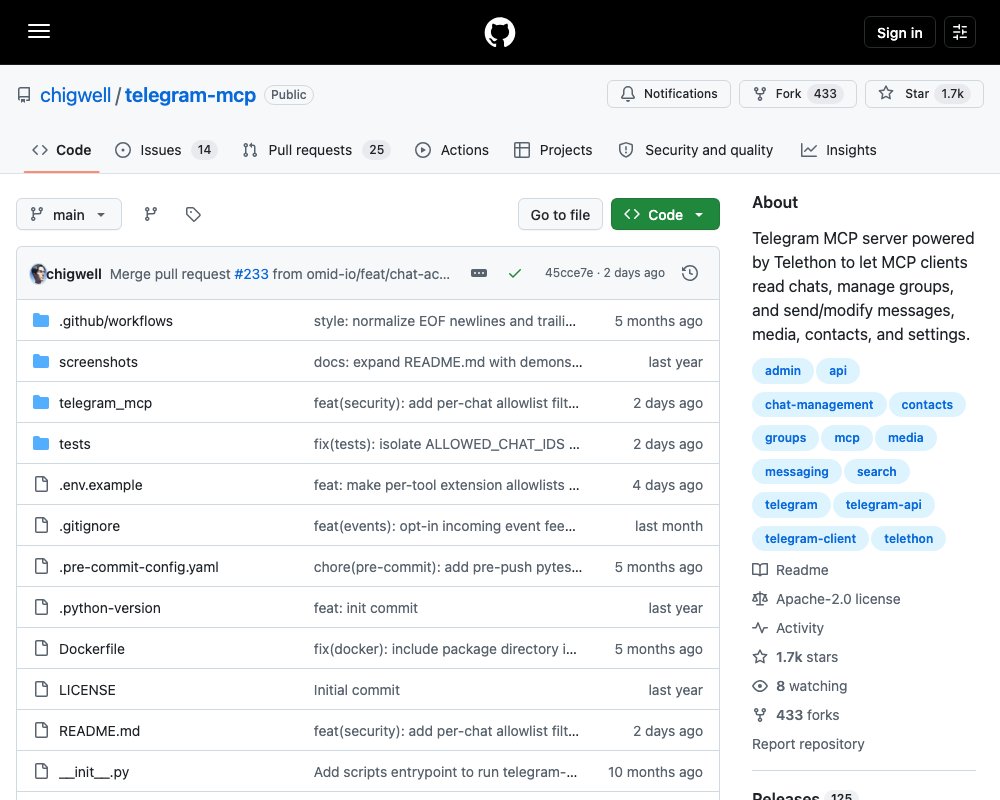This screenshot has width=1000, height=800.
Task: Open the Projects tab
Action: click(x=554, y=150)
